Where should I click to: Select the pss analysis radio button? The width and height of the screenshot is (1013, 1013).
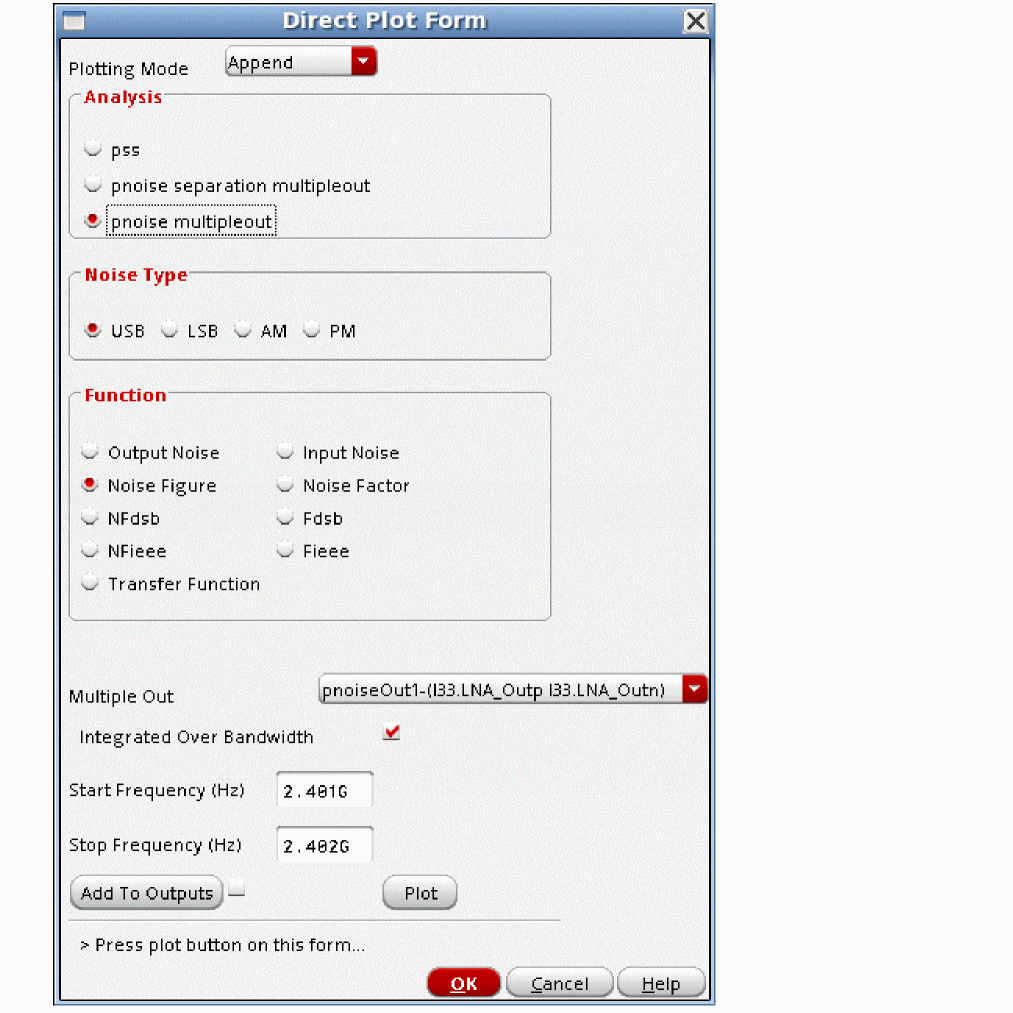(93, 149)
